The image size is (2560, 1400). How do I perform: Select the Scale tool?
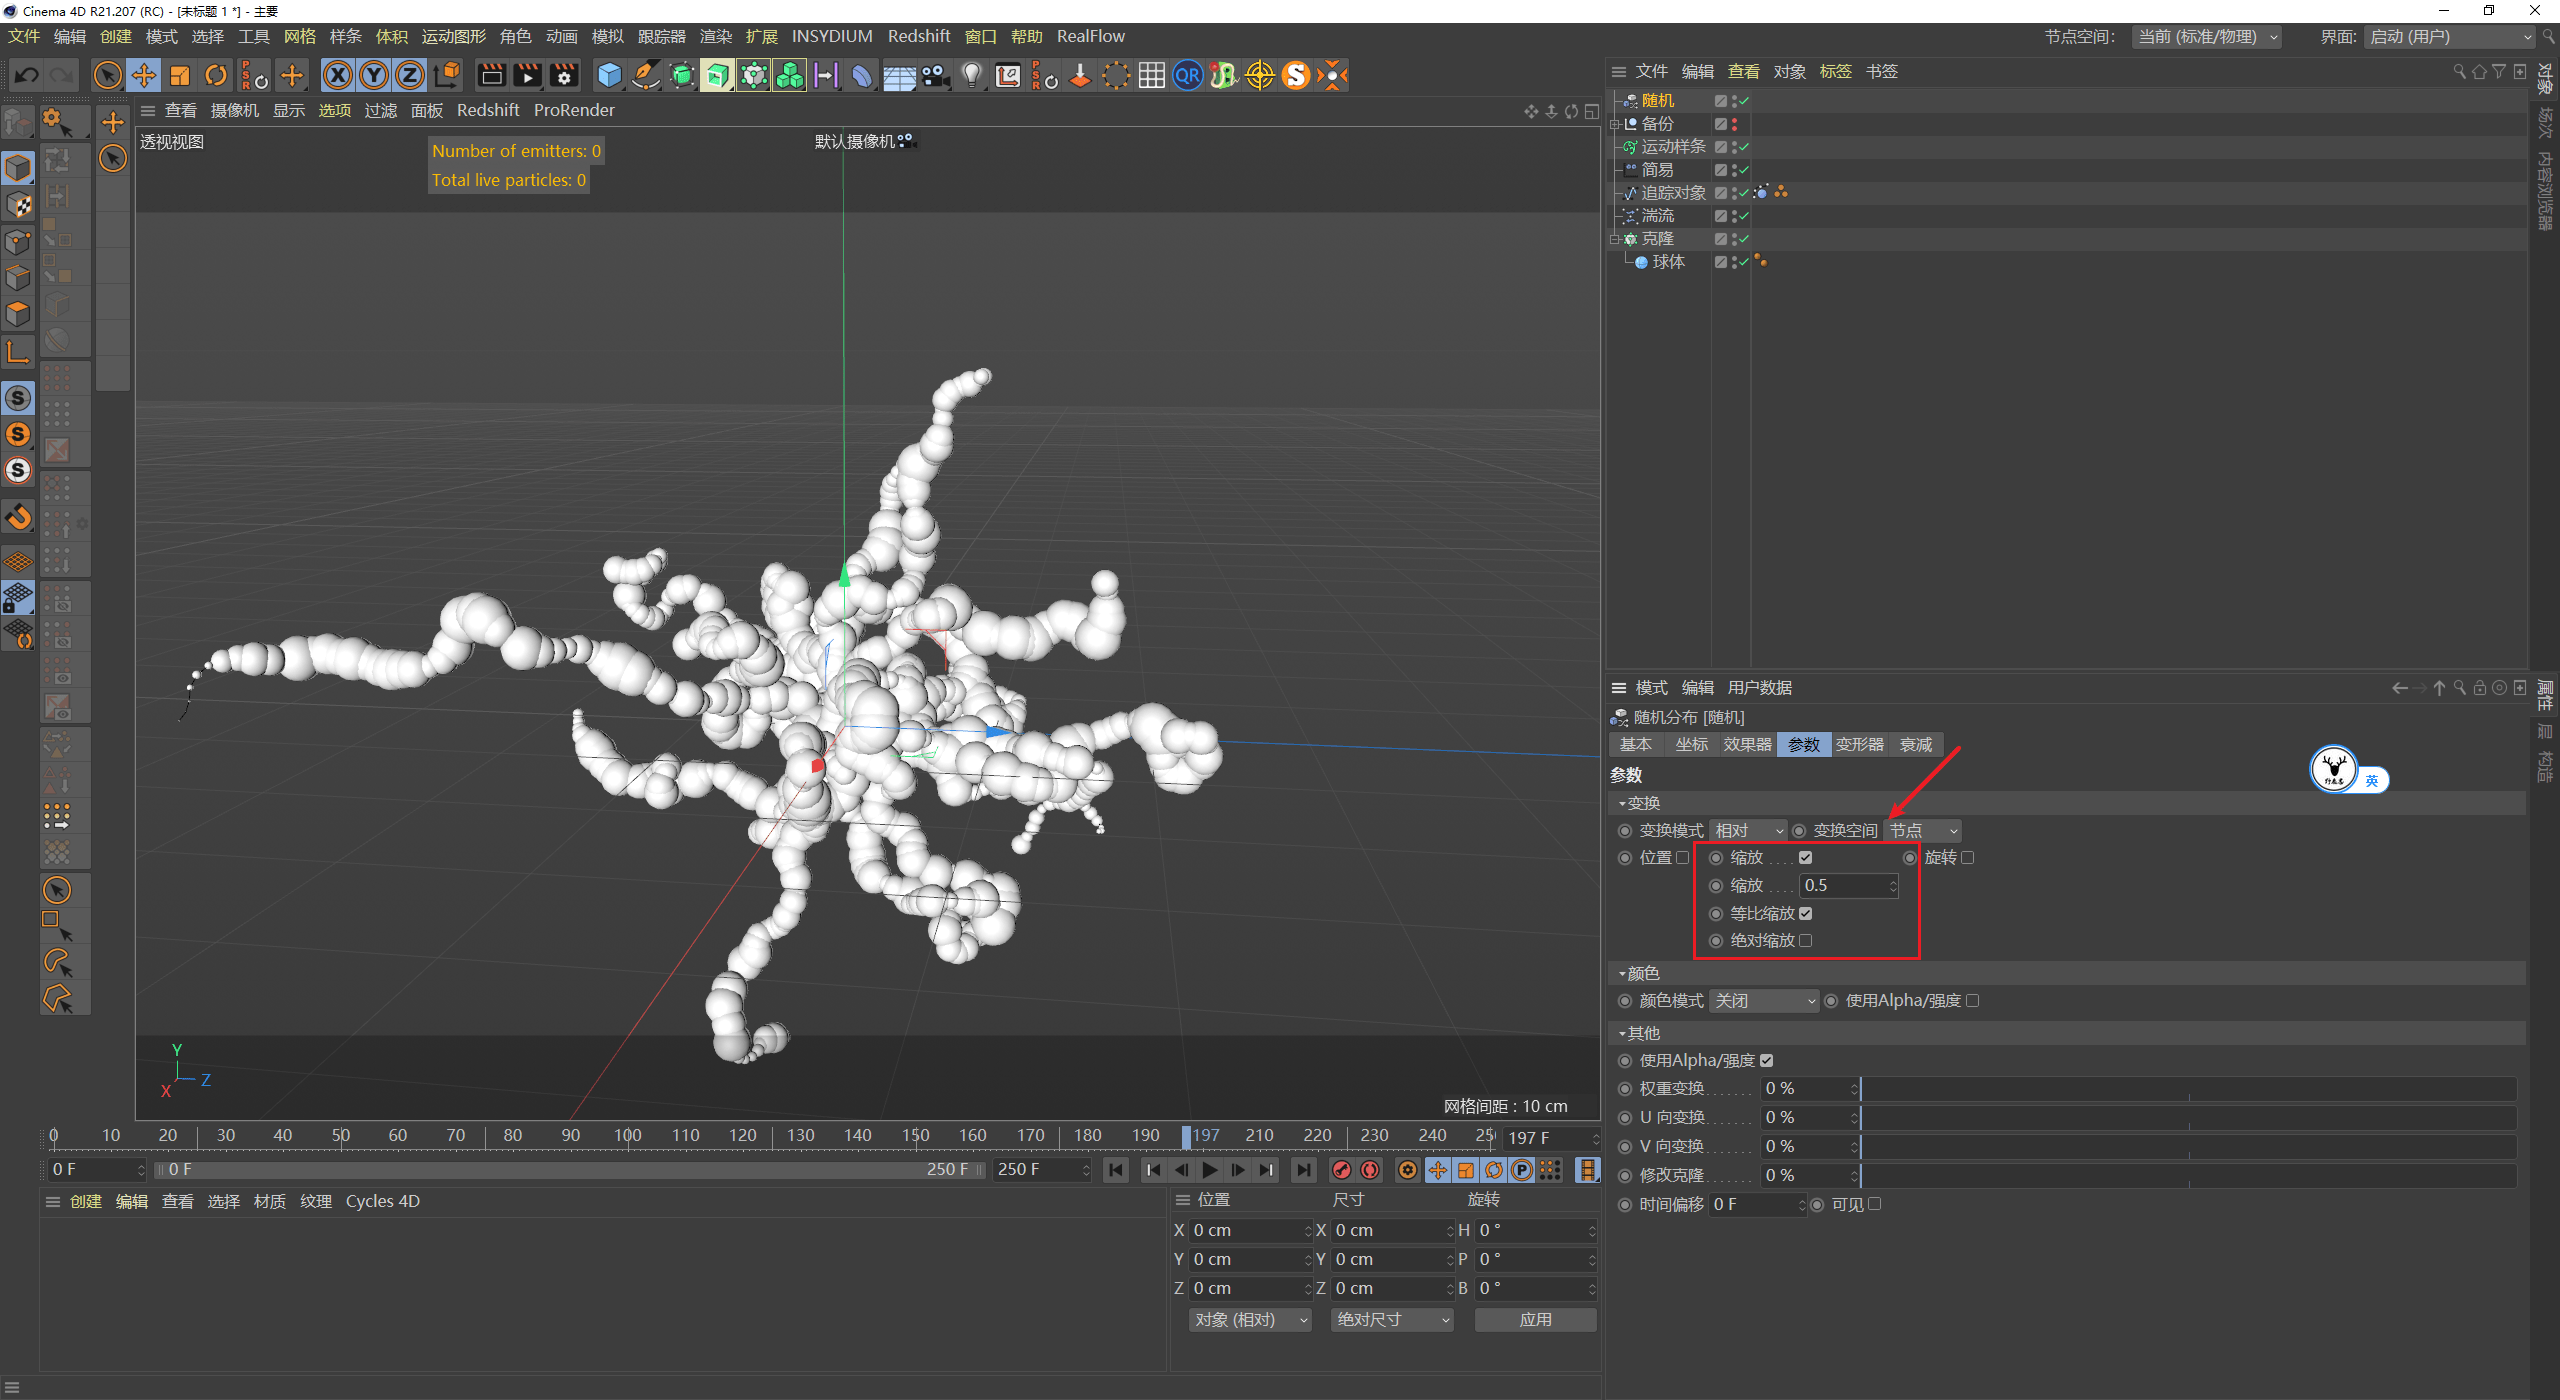180,75
